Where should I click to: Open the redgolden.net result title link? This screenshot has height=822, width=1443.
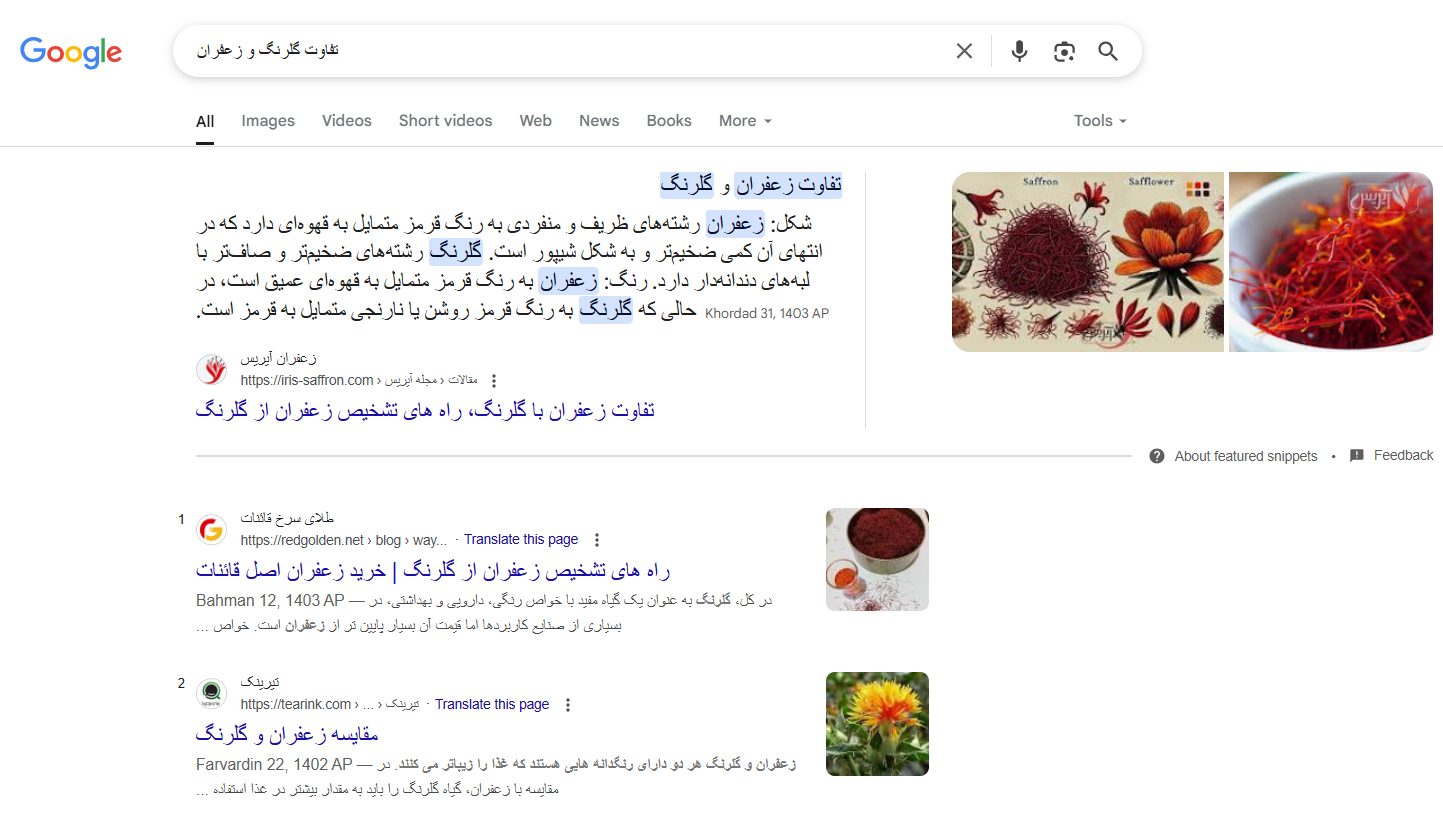[x=433, y=570]
